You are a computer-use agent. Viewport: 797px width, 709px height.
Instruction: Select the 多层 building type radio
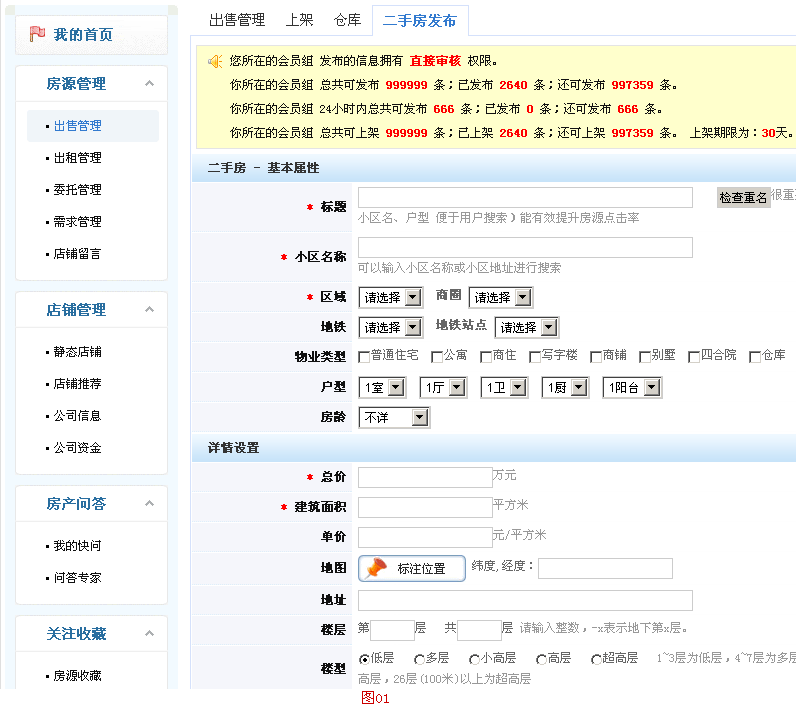(x=419, y=659)
